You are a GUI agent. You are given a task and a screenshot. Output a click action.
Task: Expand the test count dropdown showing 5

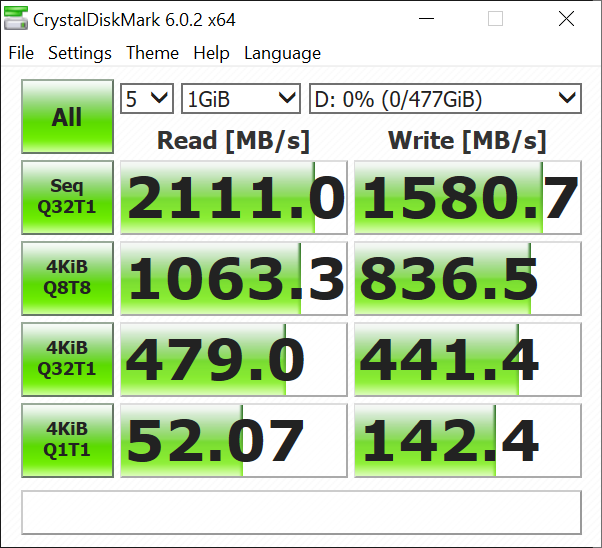point(147,99)
